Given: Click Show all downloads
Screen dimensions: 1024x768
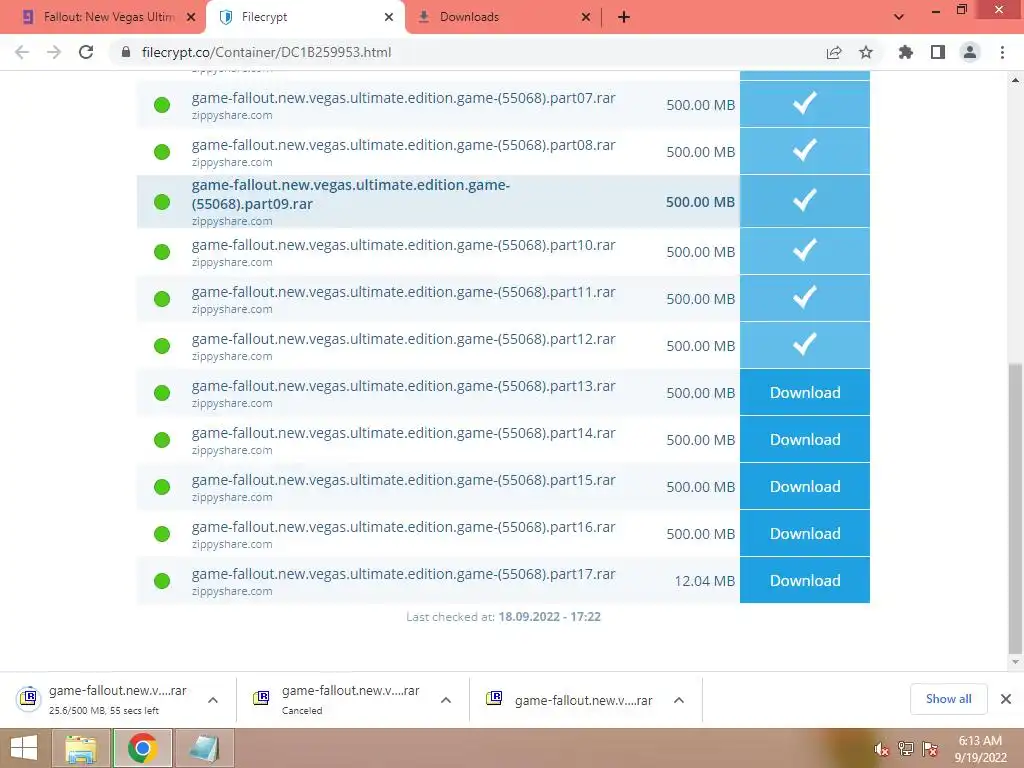Looking at the screenshot, I should pyautogui.click(x=948, y=699).
